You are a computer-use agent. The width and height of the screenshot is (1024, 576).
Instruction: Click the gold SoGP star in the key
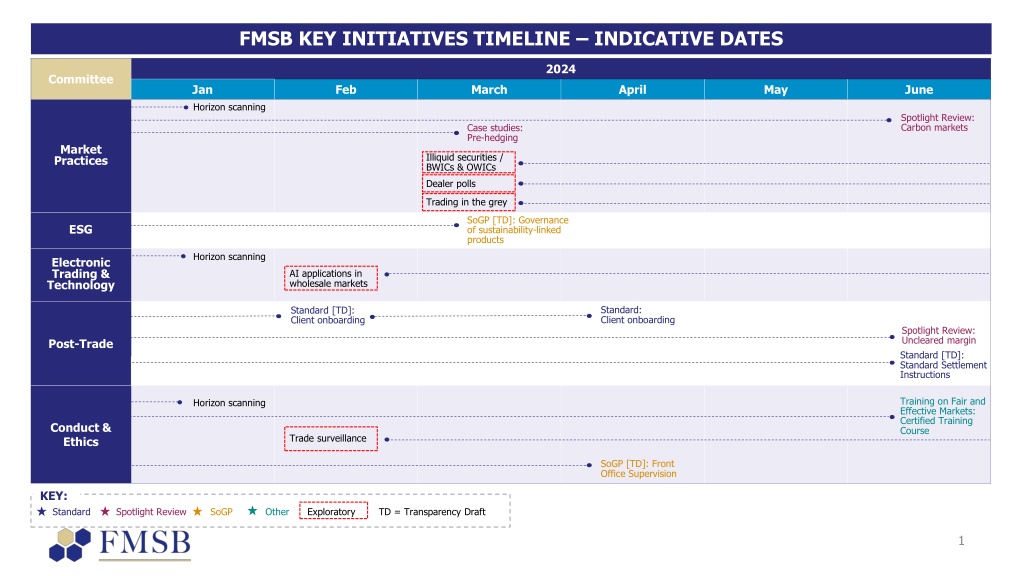pos(197,511)
